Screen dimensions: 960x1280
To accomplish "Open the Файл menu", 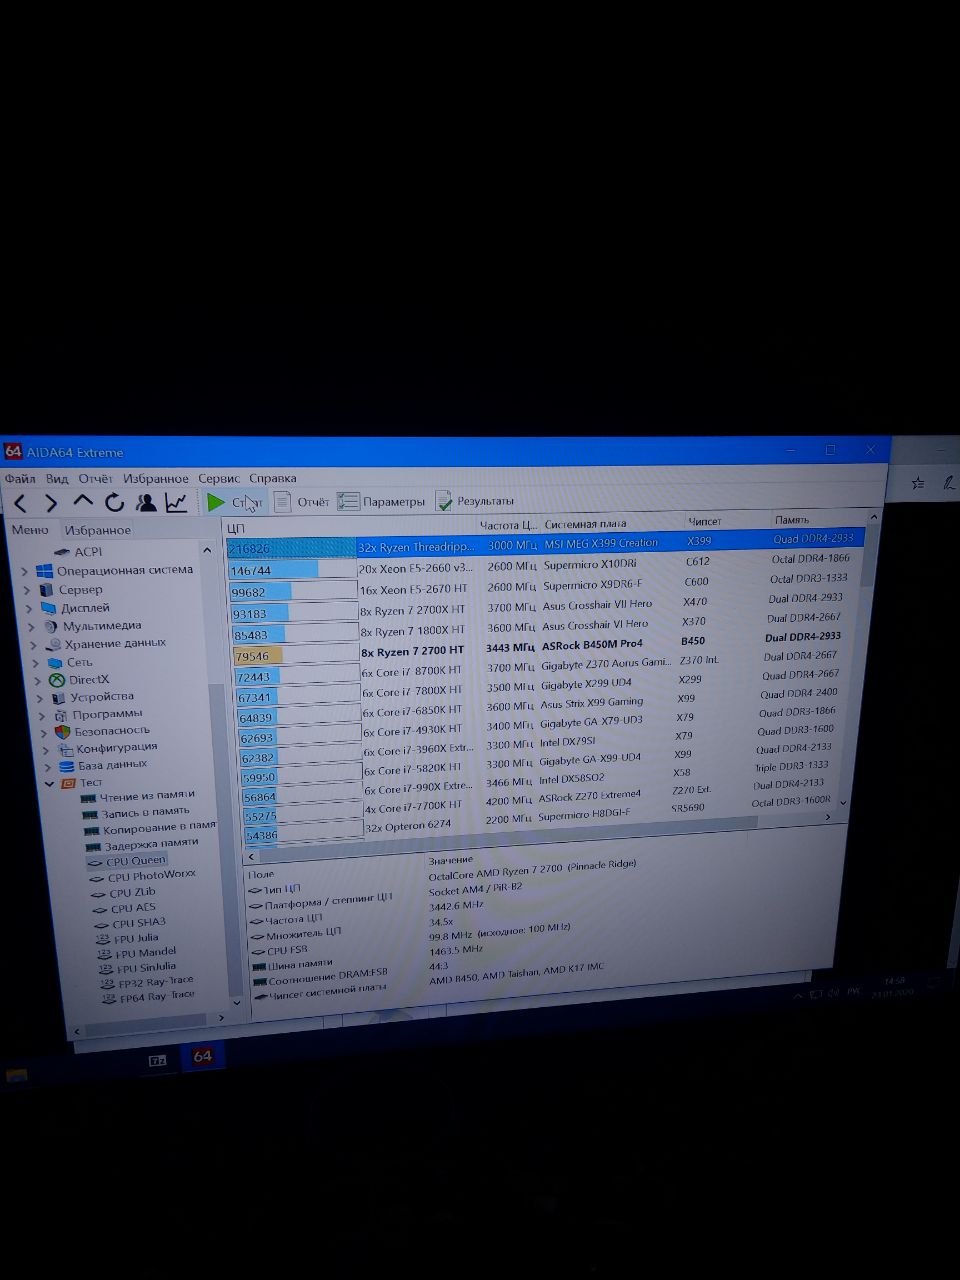I will [x=20, y=479].
